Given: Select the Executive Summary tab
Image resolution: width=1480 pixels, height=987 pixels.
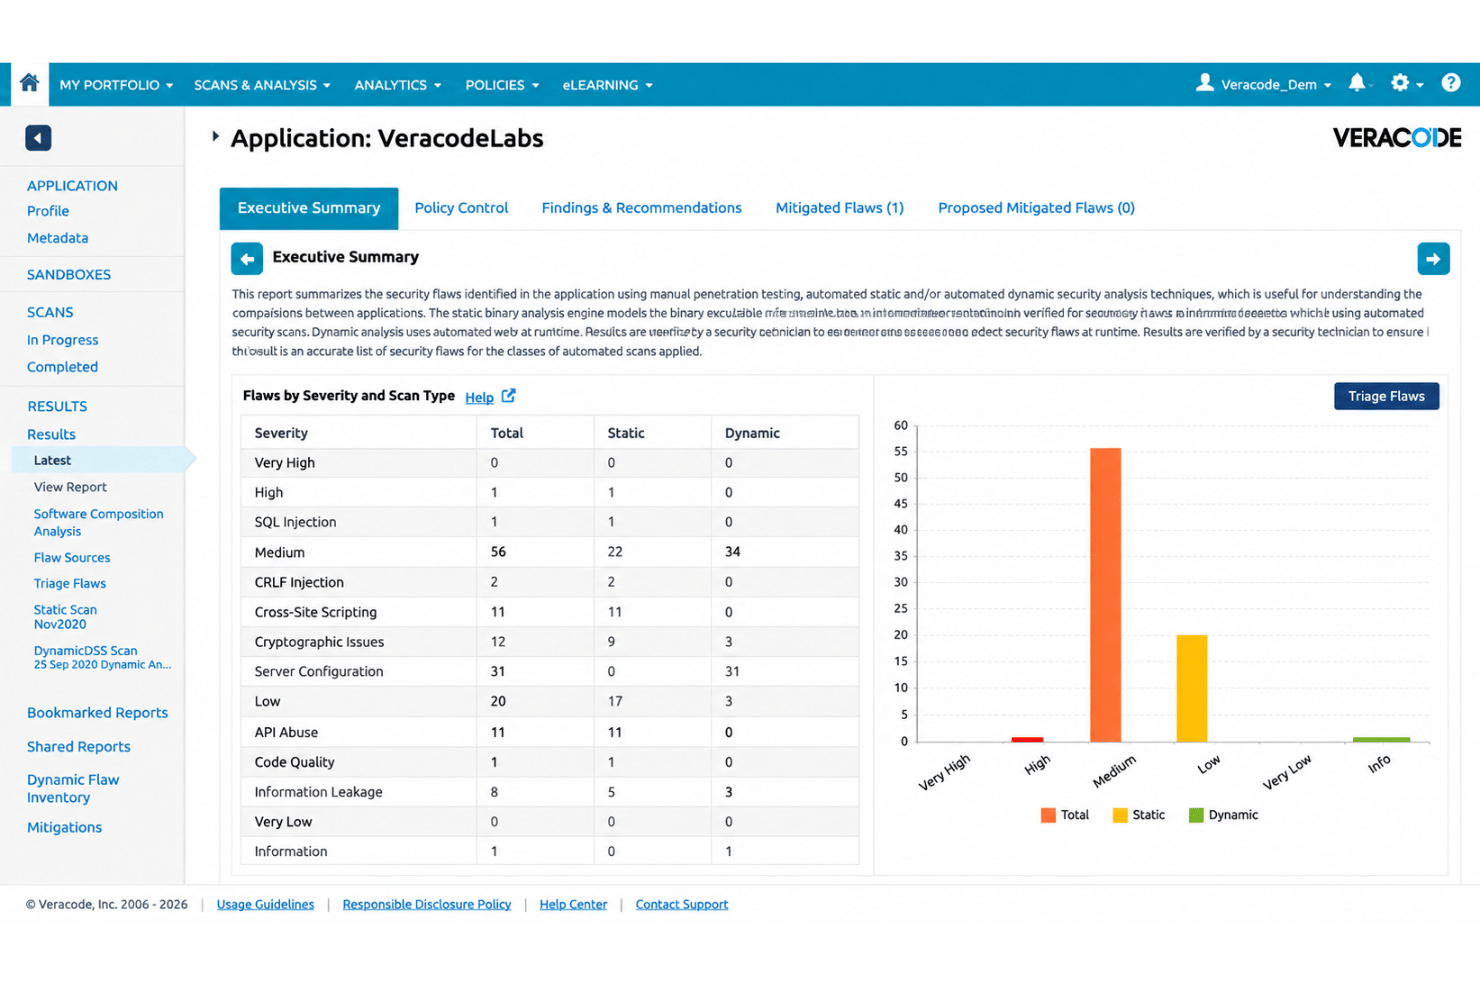Looking at the screenshot, I should tap(309, 208).
